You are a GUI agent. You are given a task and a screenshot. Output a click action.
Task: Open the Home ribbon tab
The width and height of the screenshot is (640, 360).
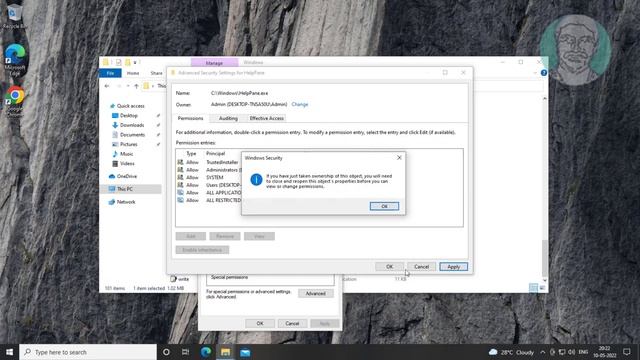click(x=133, y=73)
